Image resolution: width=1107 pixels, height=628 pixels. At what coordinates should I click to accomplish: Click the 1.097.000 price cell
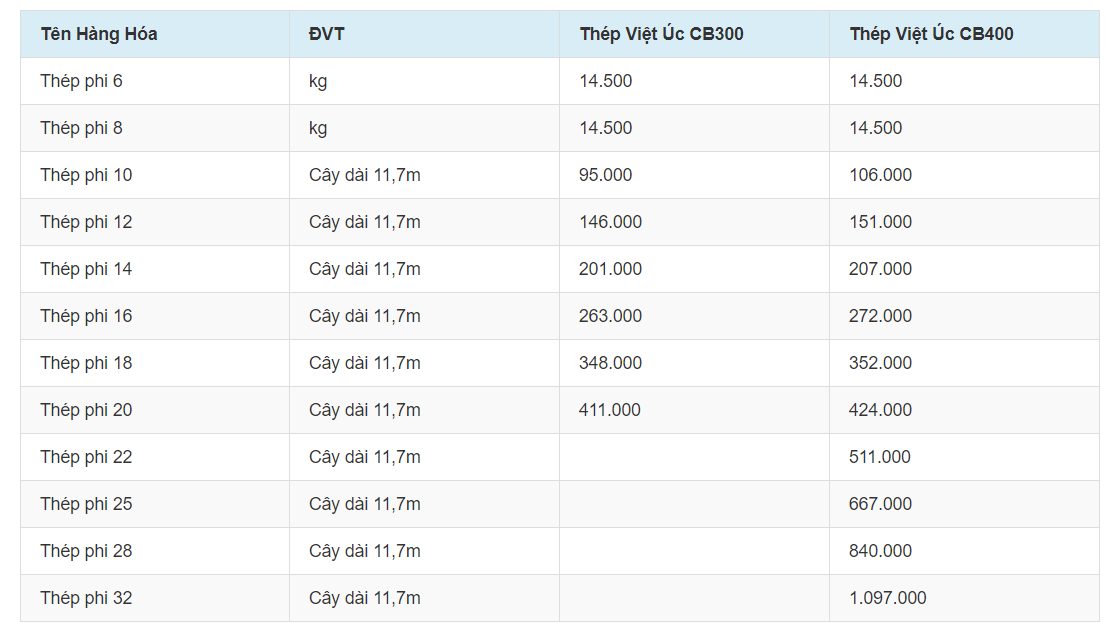tap(887, 598)
